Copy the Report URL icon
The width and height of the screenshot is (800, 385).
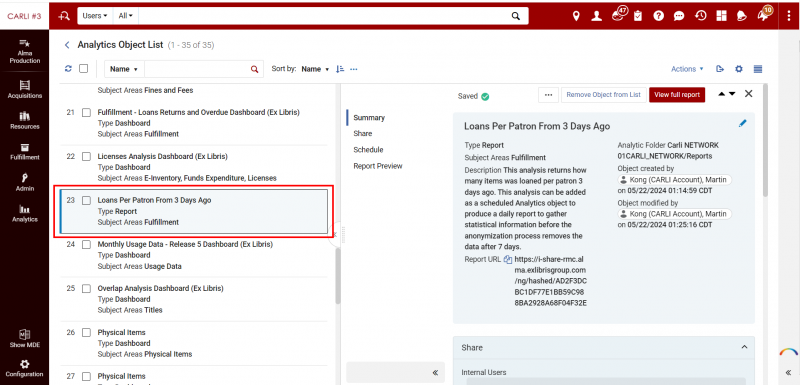pyautogui.click(x=508, y=259)
